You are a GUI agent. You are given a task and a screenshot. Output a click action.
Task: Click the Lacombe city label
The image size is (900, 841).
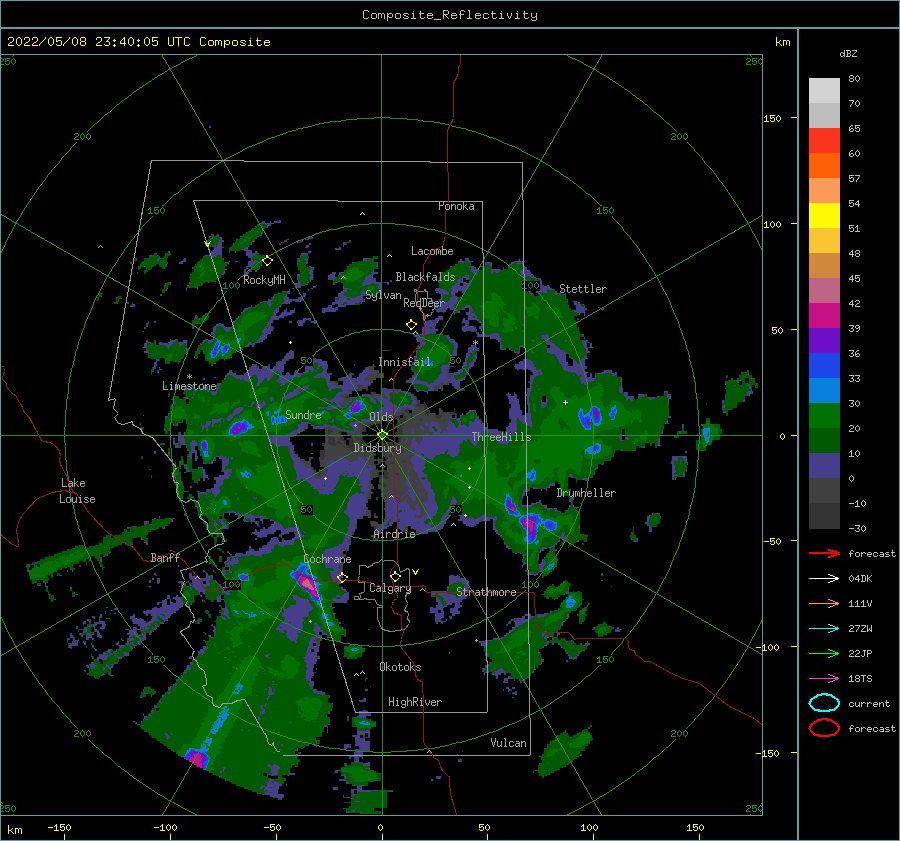point(432,251)
